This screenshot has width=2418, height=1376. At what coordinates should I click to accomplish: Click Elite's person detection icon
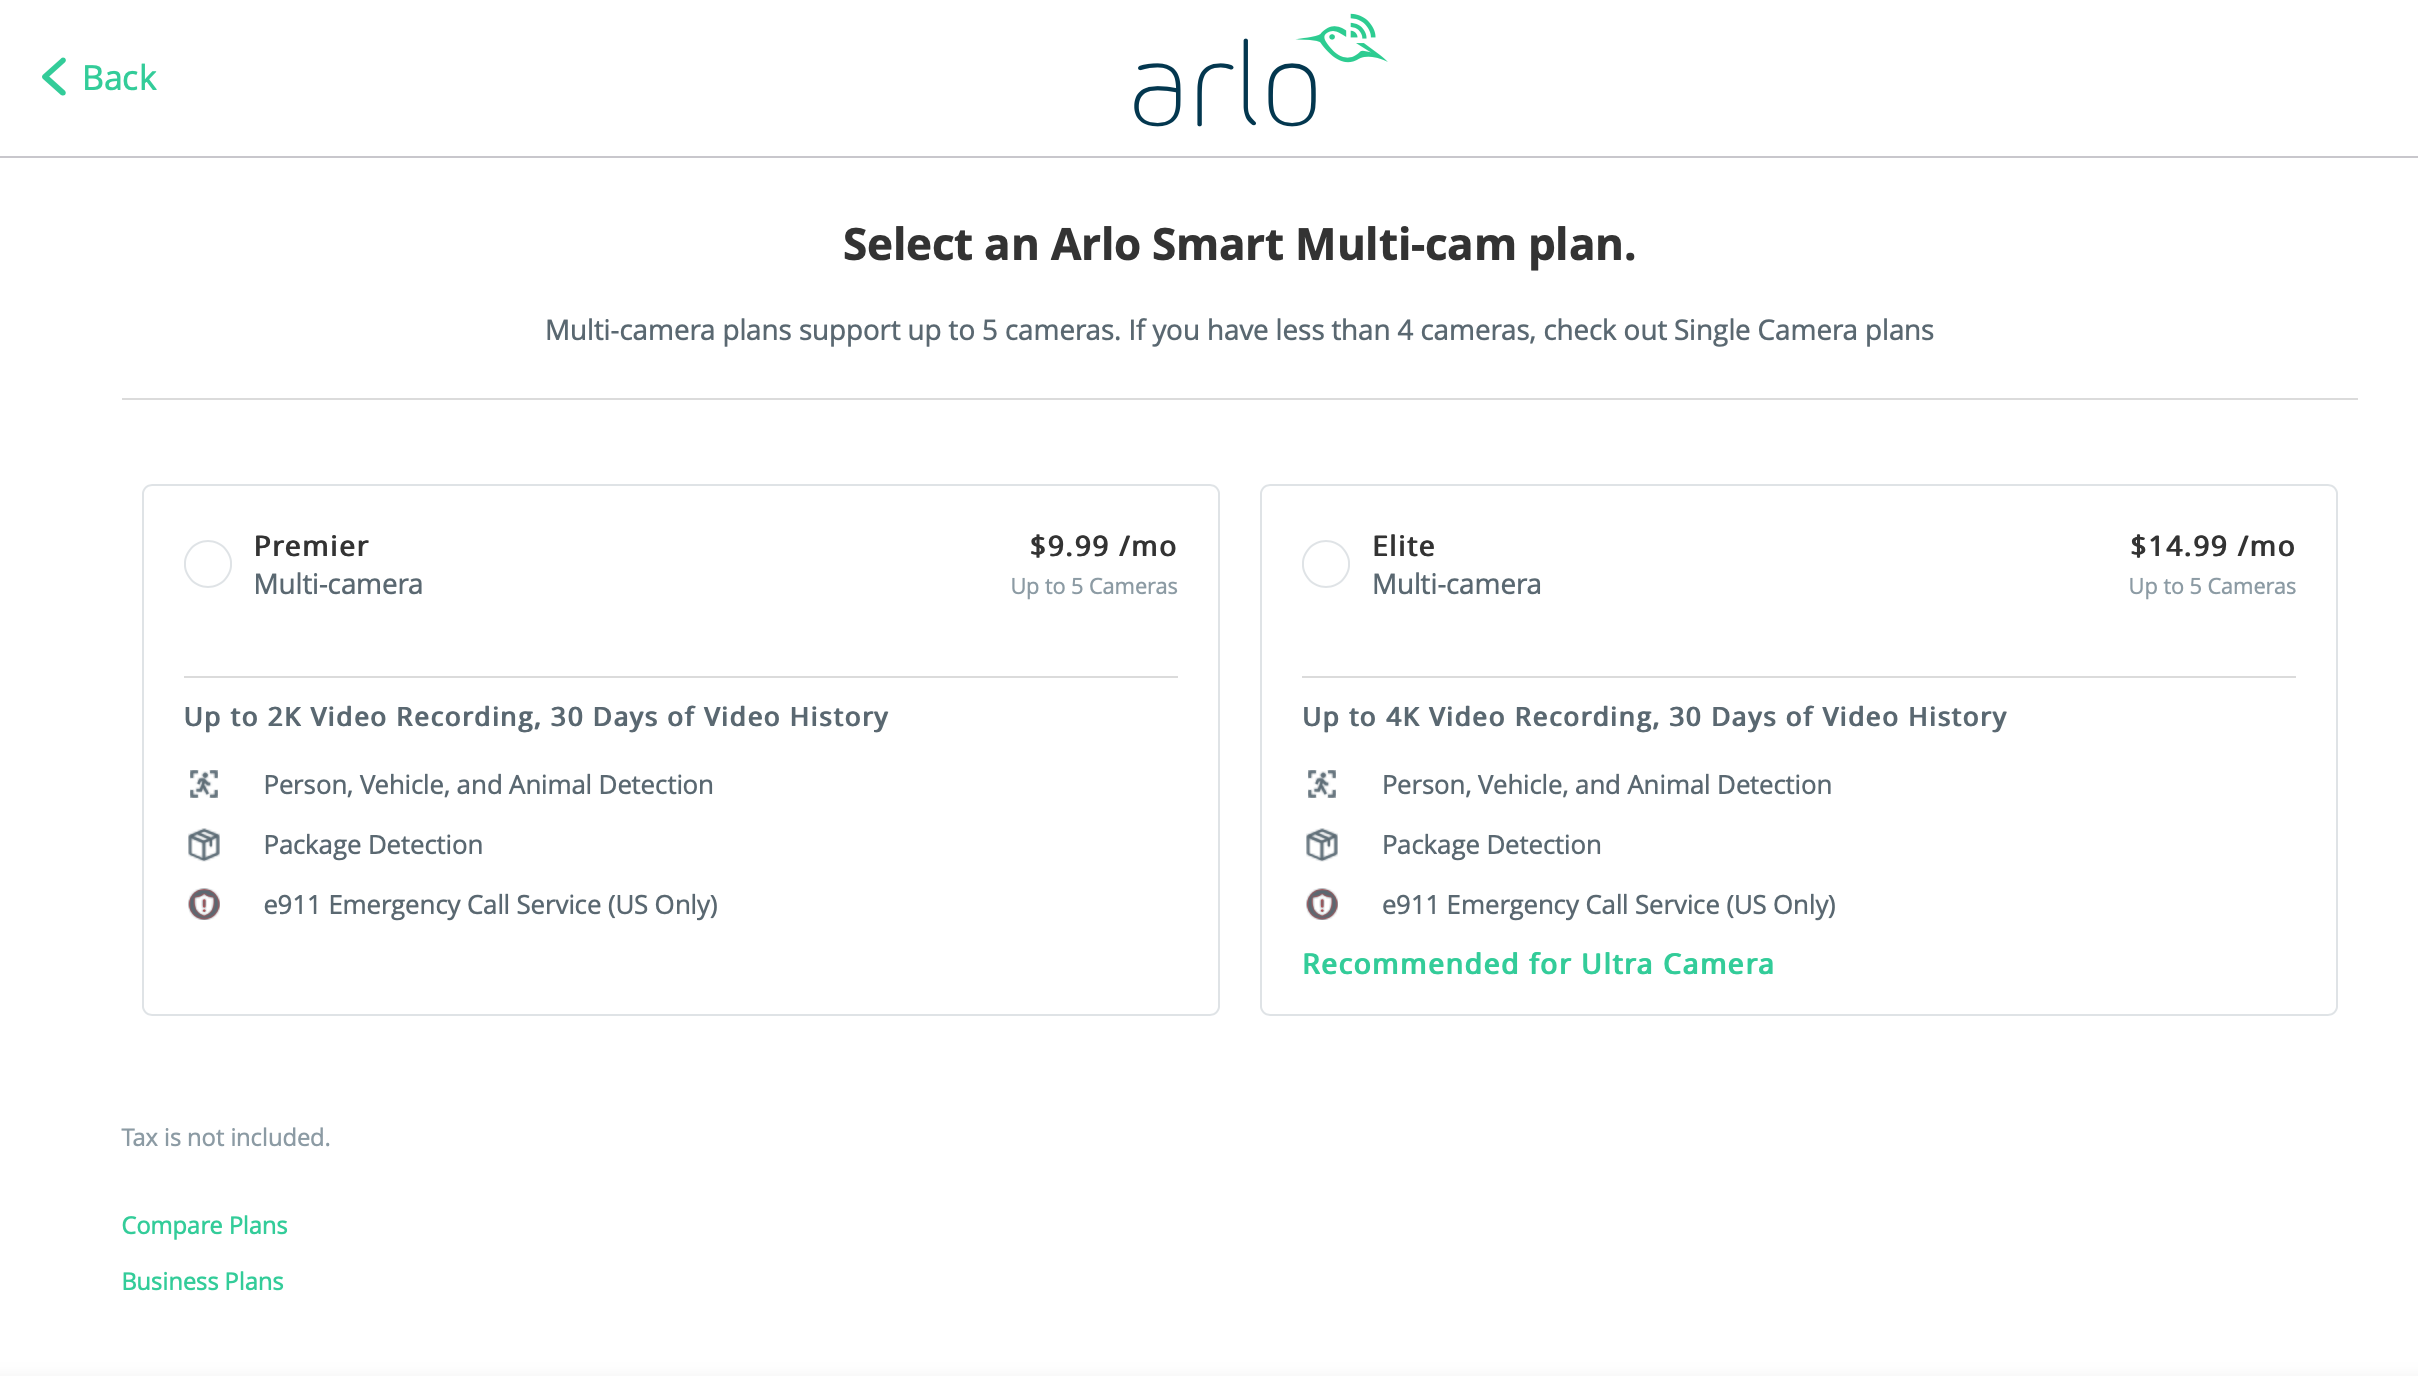[x=1322, y=784]
